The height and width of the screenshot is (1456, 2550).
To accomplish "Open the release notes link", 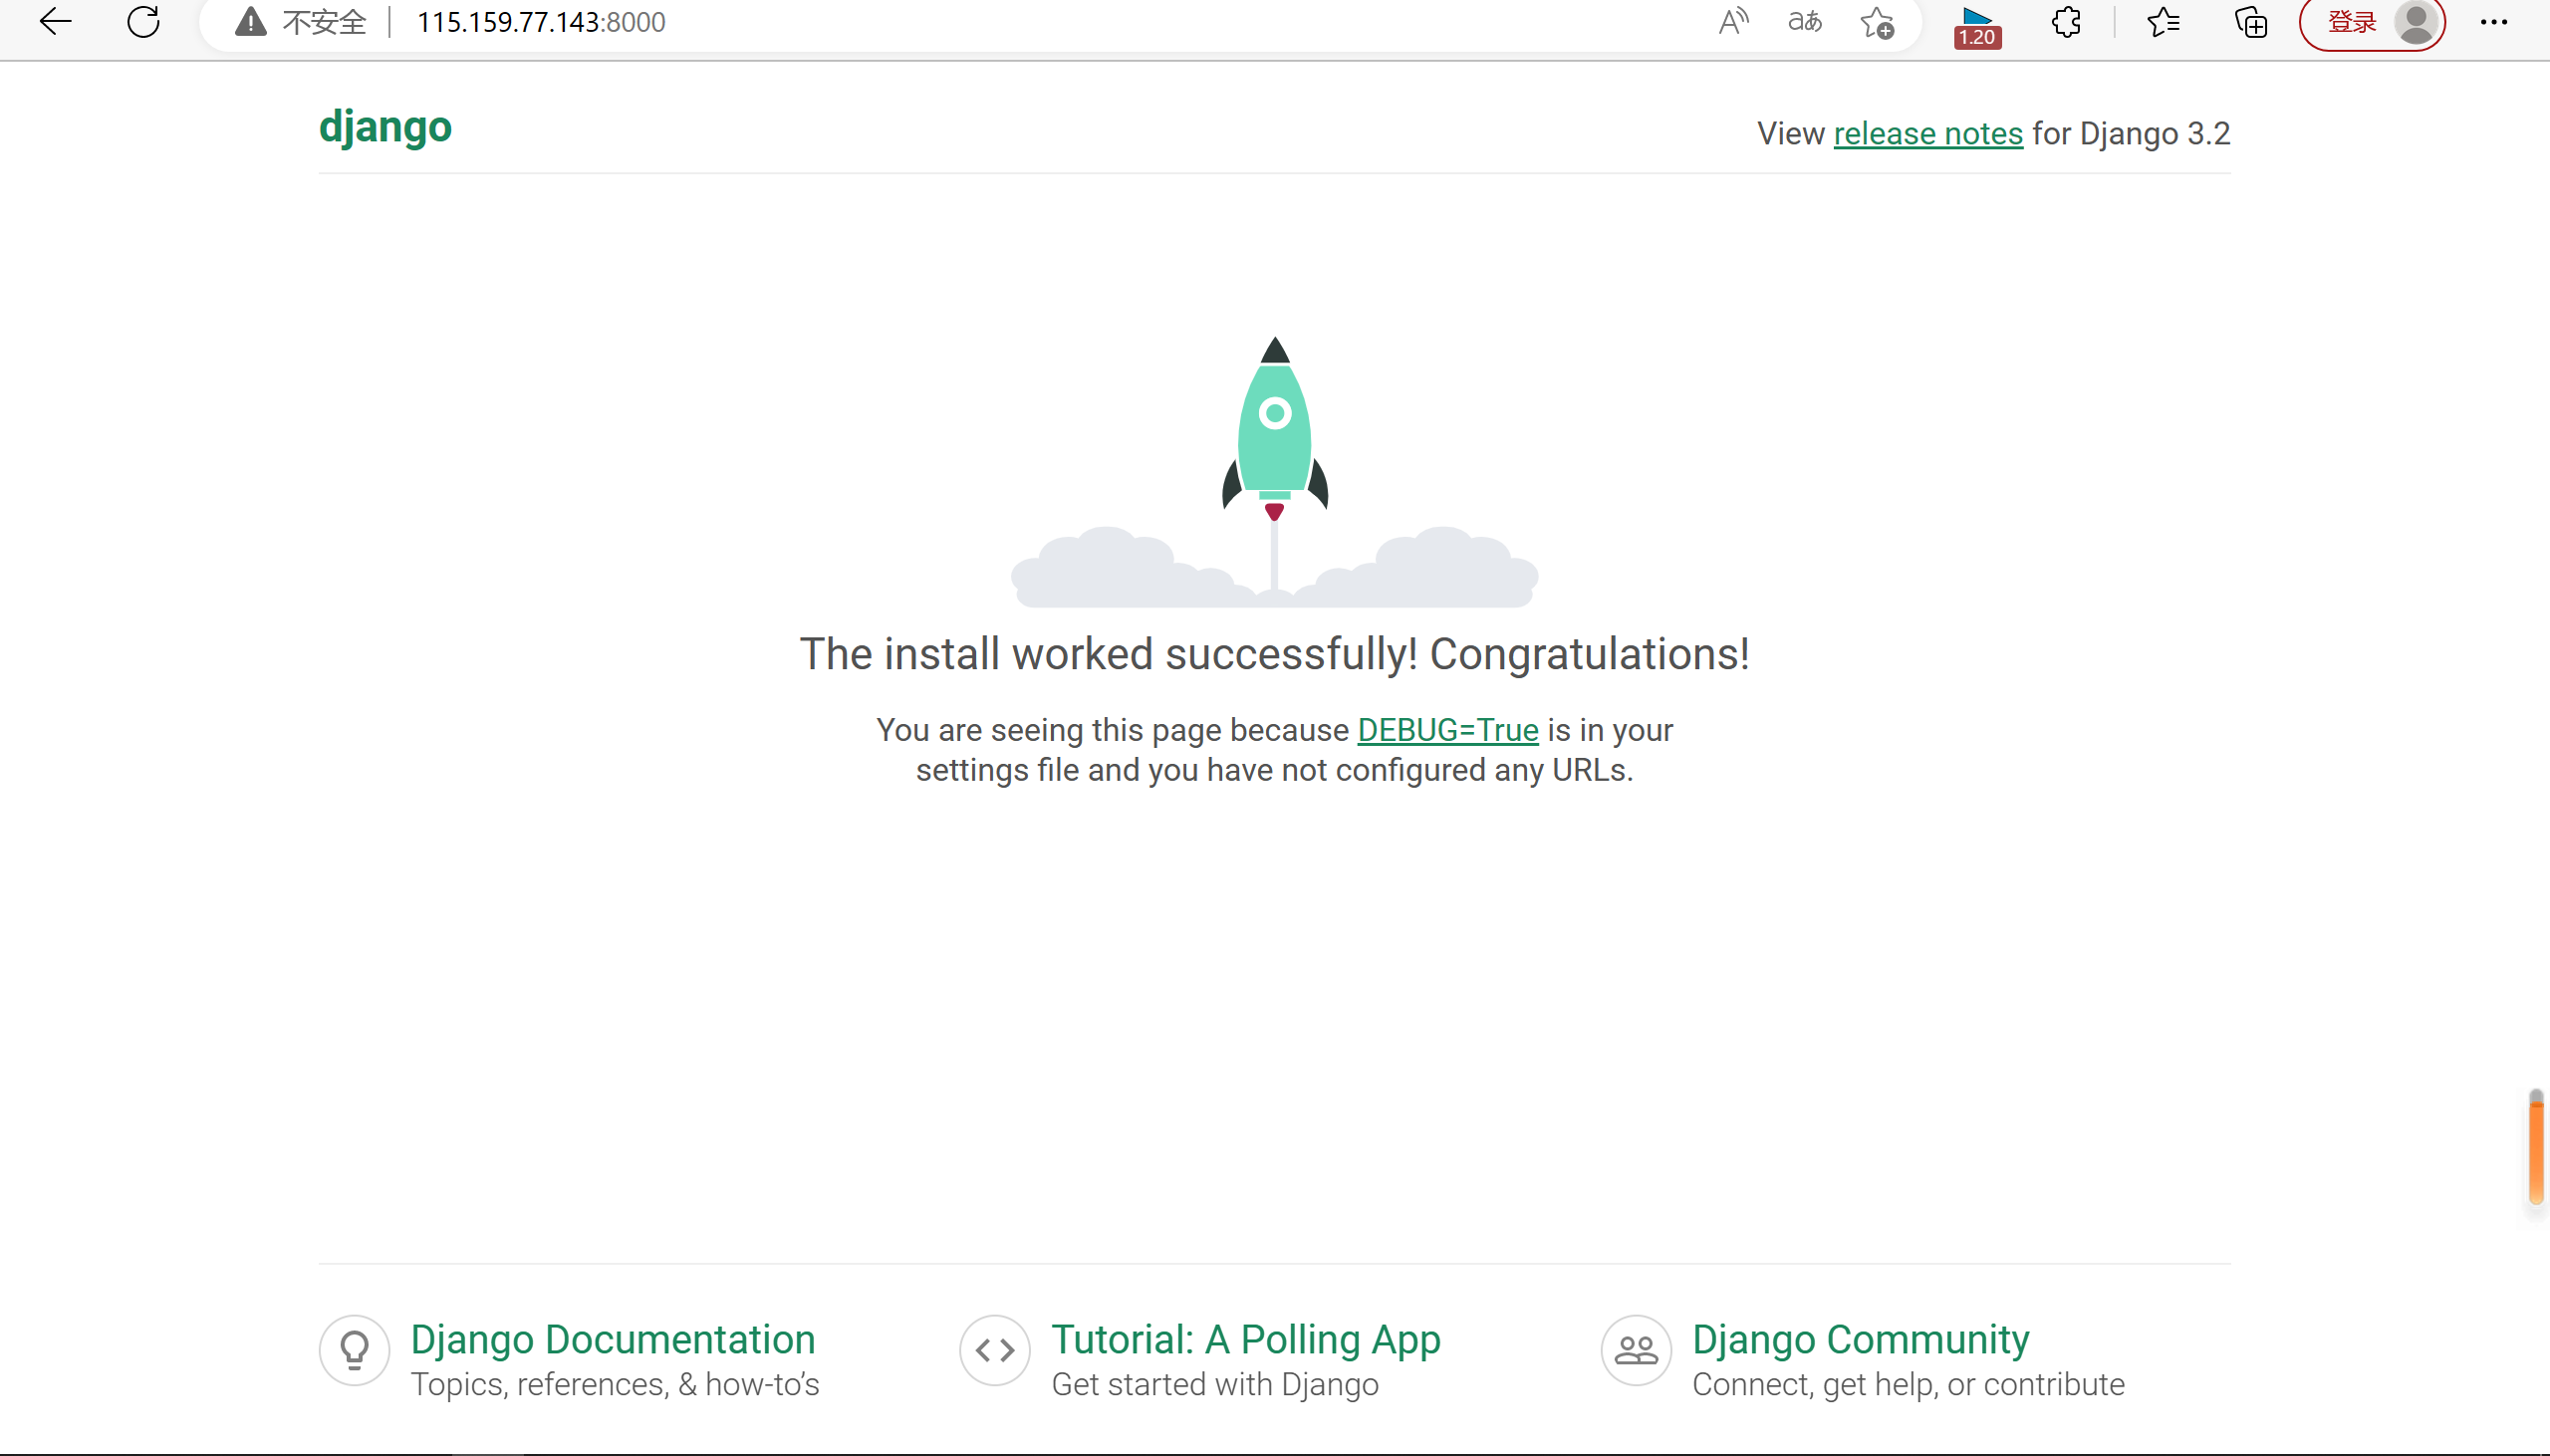I will [x=1927, y=133].
